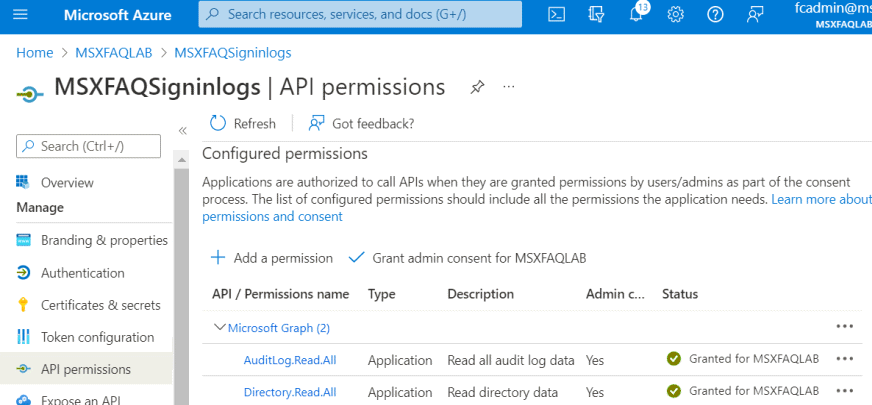
Task: Click the Token configuration bars icon
Action: click(23, 337)
